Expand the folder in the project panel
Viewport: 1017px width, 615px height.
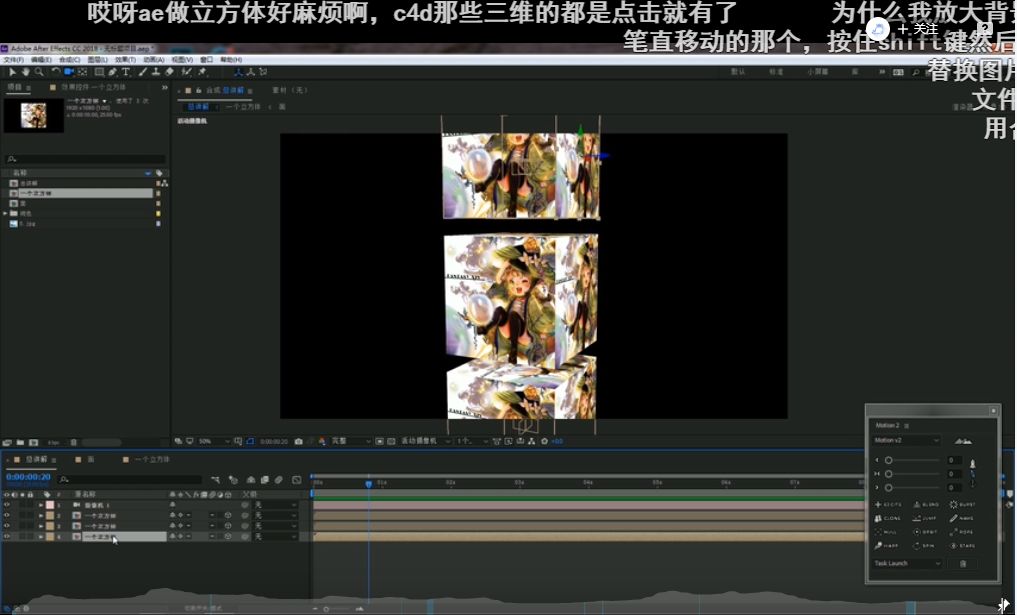[x=6, y=213]
